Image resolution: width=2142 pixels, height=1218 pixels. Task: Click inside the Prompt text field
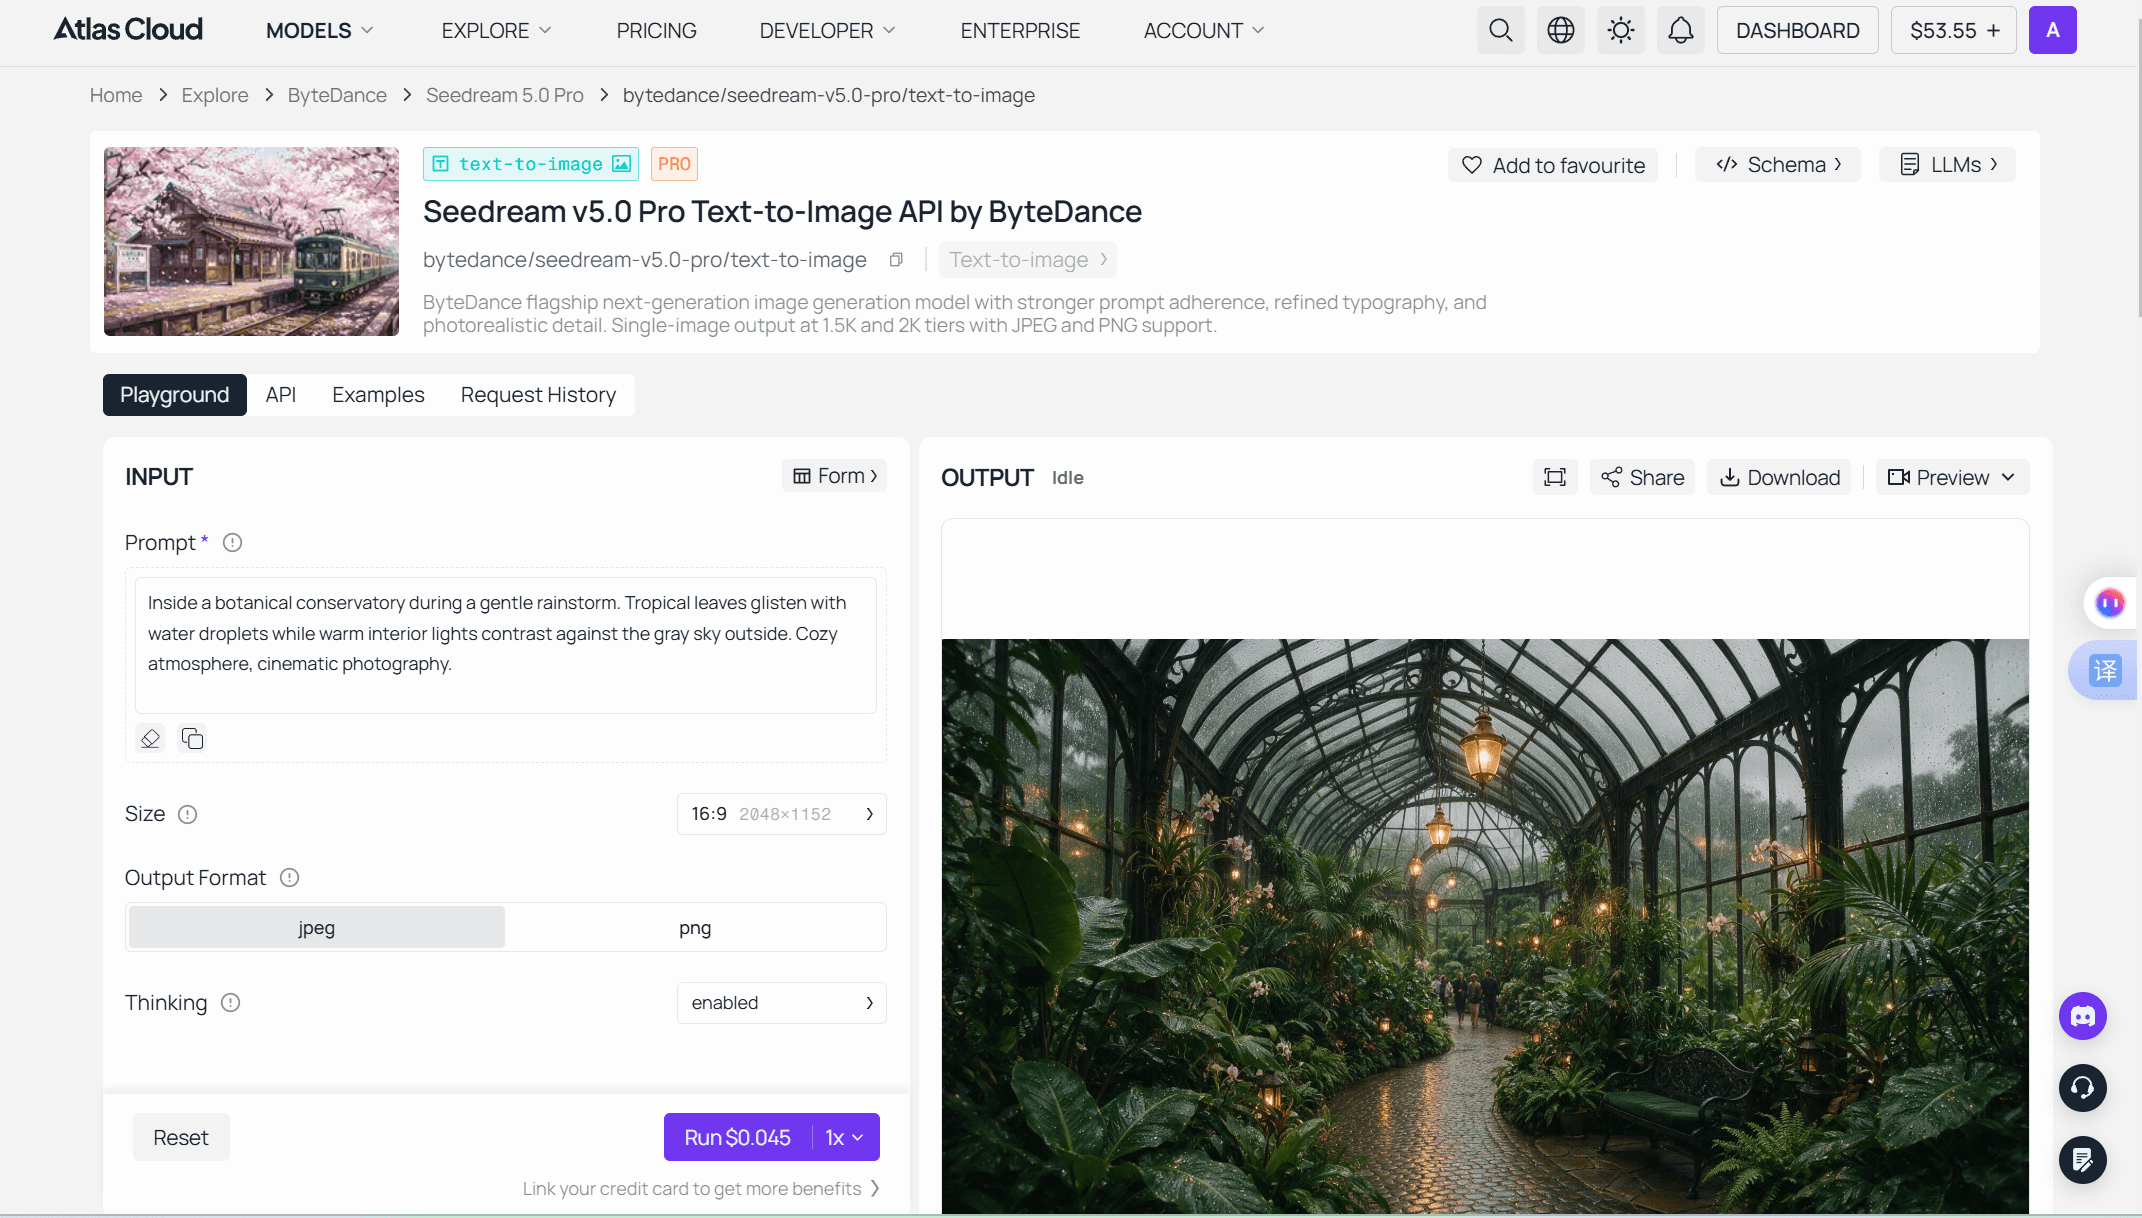click(506, 645)
